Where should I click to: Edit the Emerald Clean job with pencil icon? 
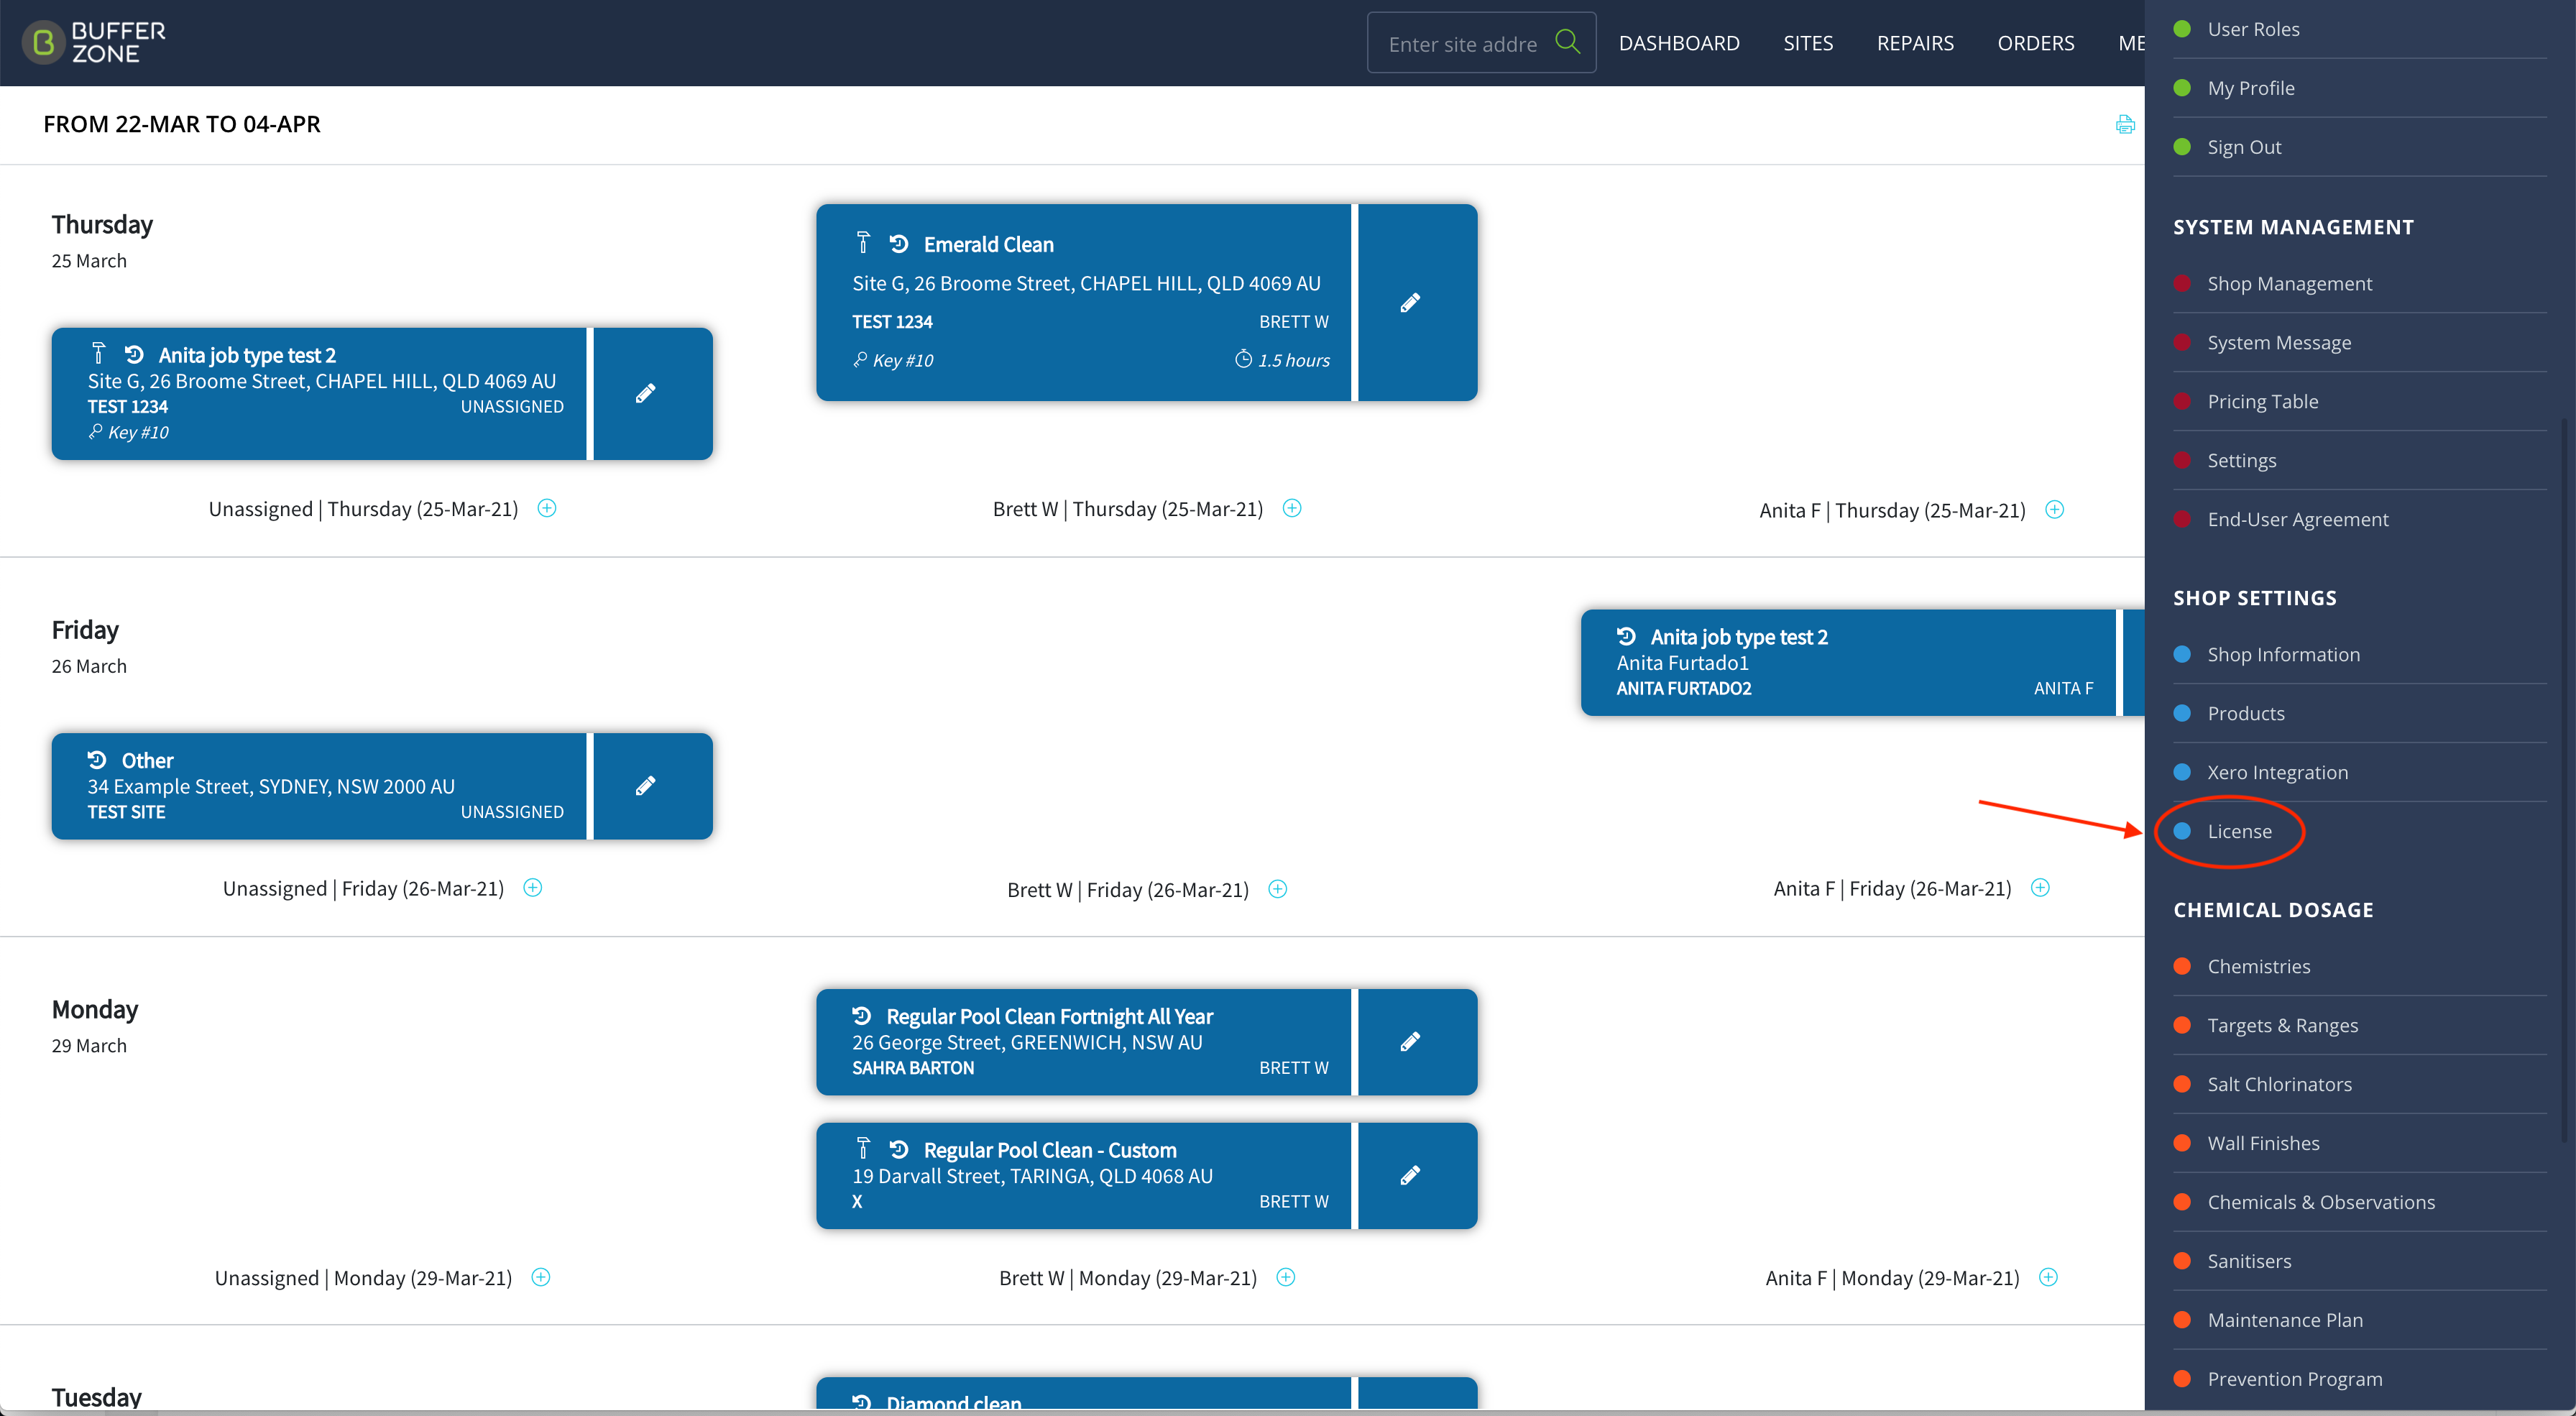click(x=1410, y=303)
